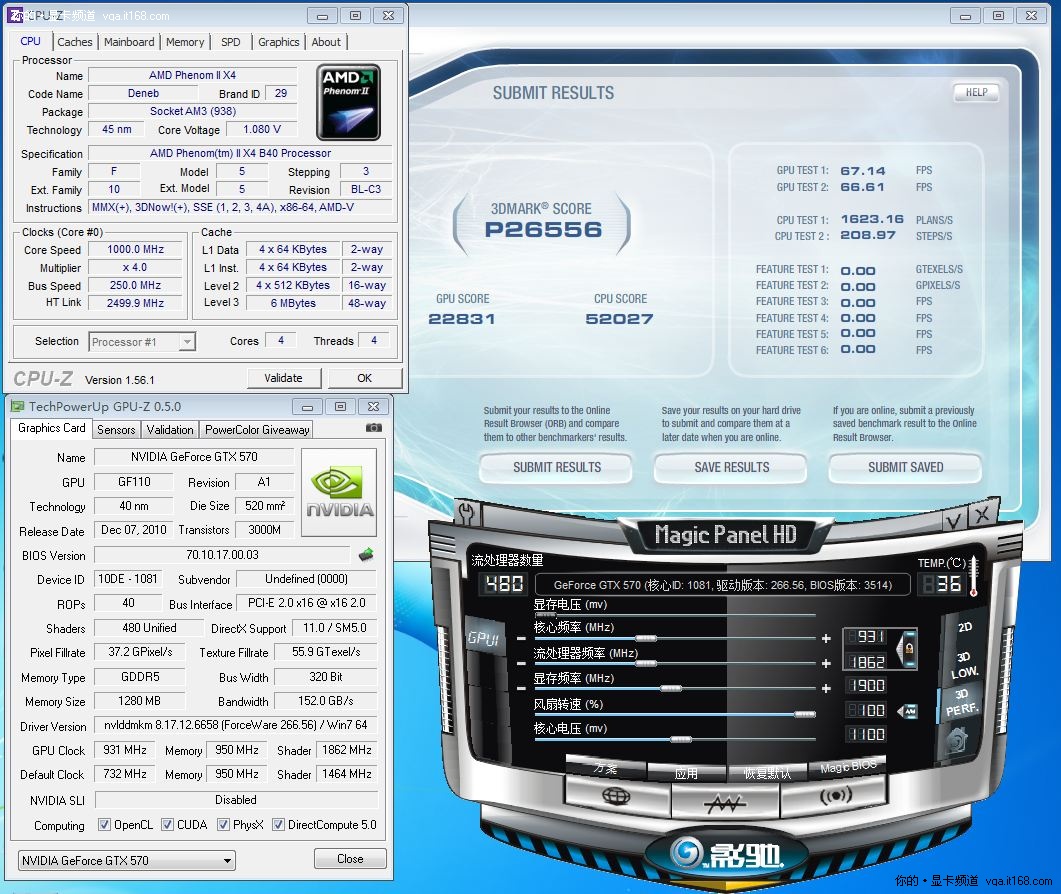The height and width of the screenshot is (894, 1061).
Task: Open the Mainboard tab in CPU-Z
Action: (x=129, y=42)
